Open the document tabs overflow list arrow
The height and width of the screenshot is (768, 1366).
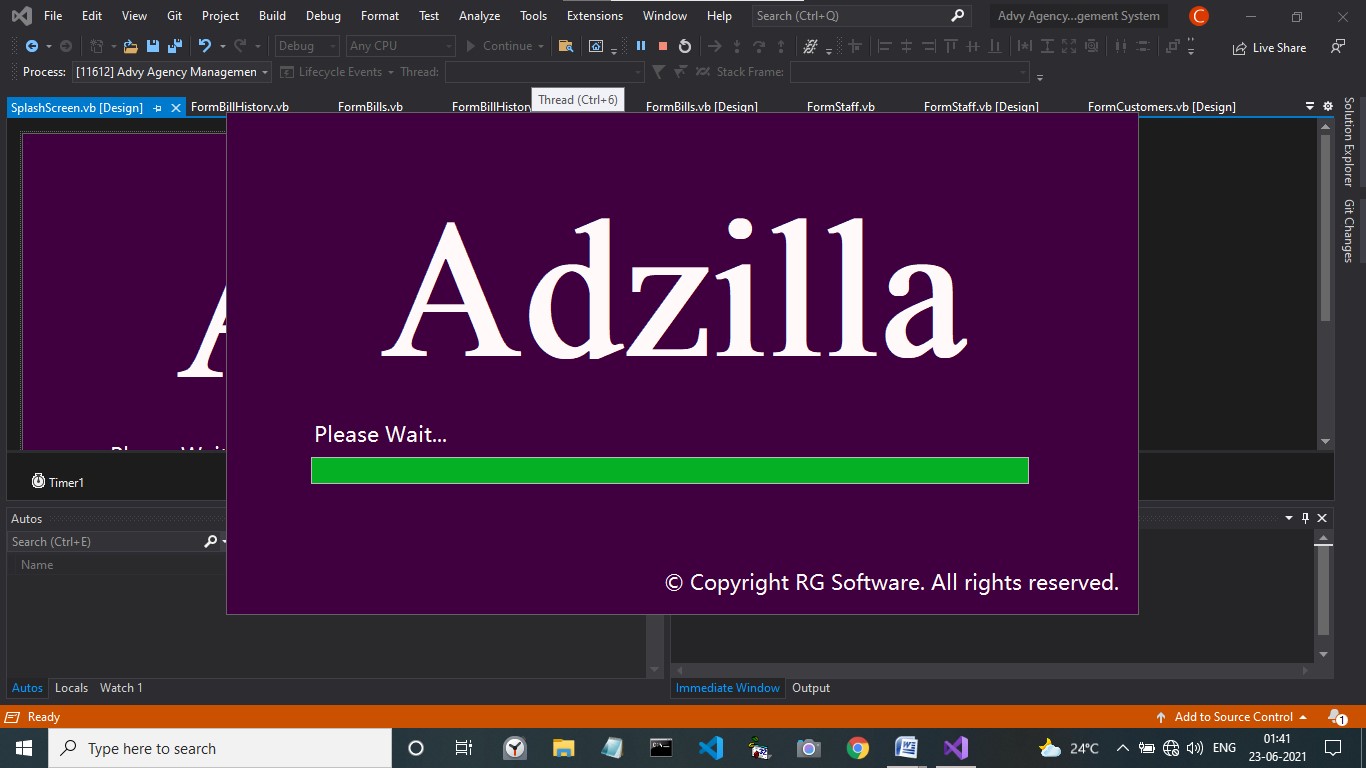point(1310,106)
